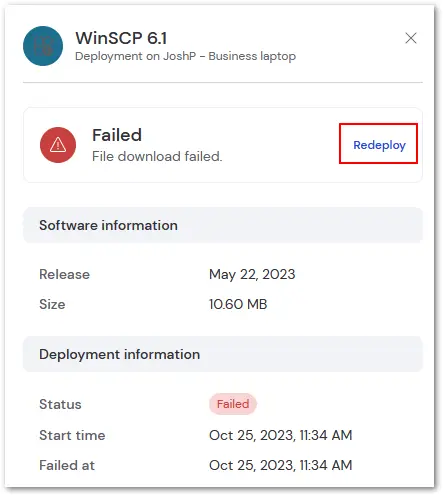The height and width of the screenshot is (496, 443).
Task: Click the File download failed message
Action: click(x=157, y=156)
